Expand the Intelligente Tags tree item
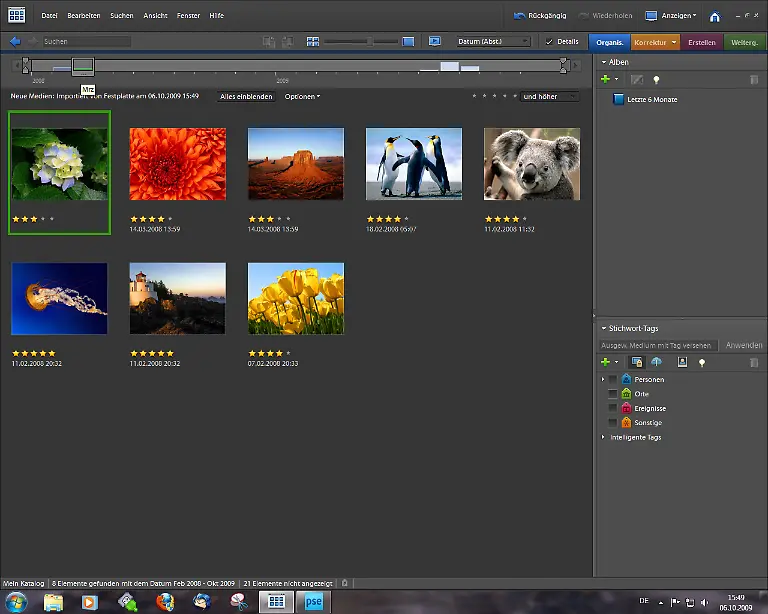The height and width of the screenshot is (614, 768). click(x=603, y=437)
